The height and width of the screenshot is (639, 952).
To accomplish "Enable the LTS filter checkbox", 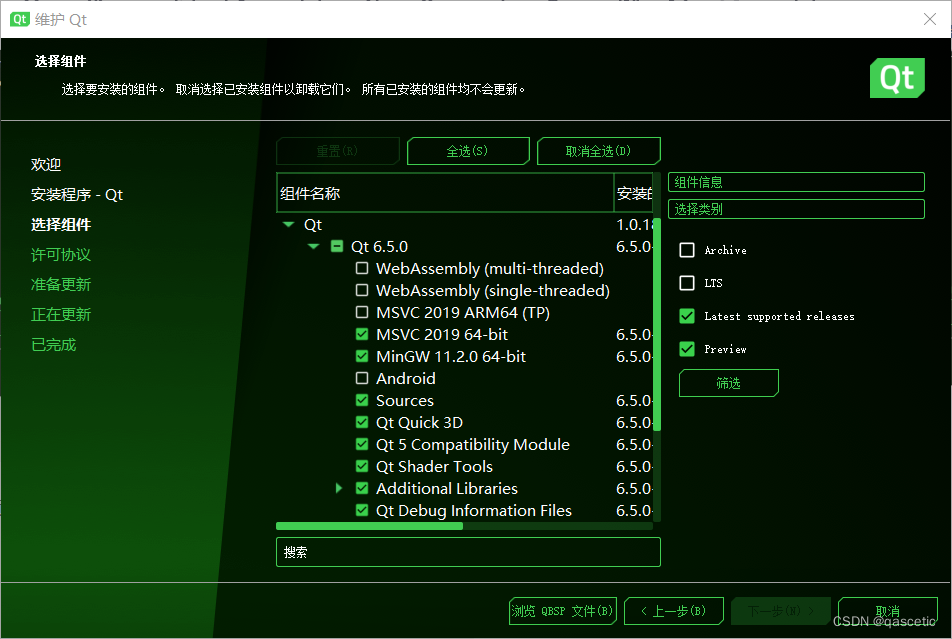I will (x=687, y=283).
